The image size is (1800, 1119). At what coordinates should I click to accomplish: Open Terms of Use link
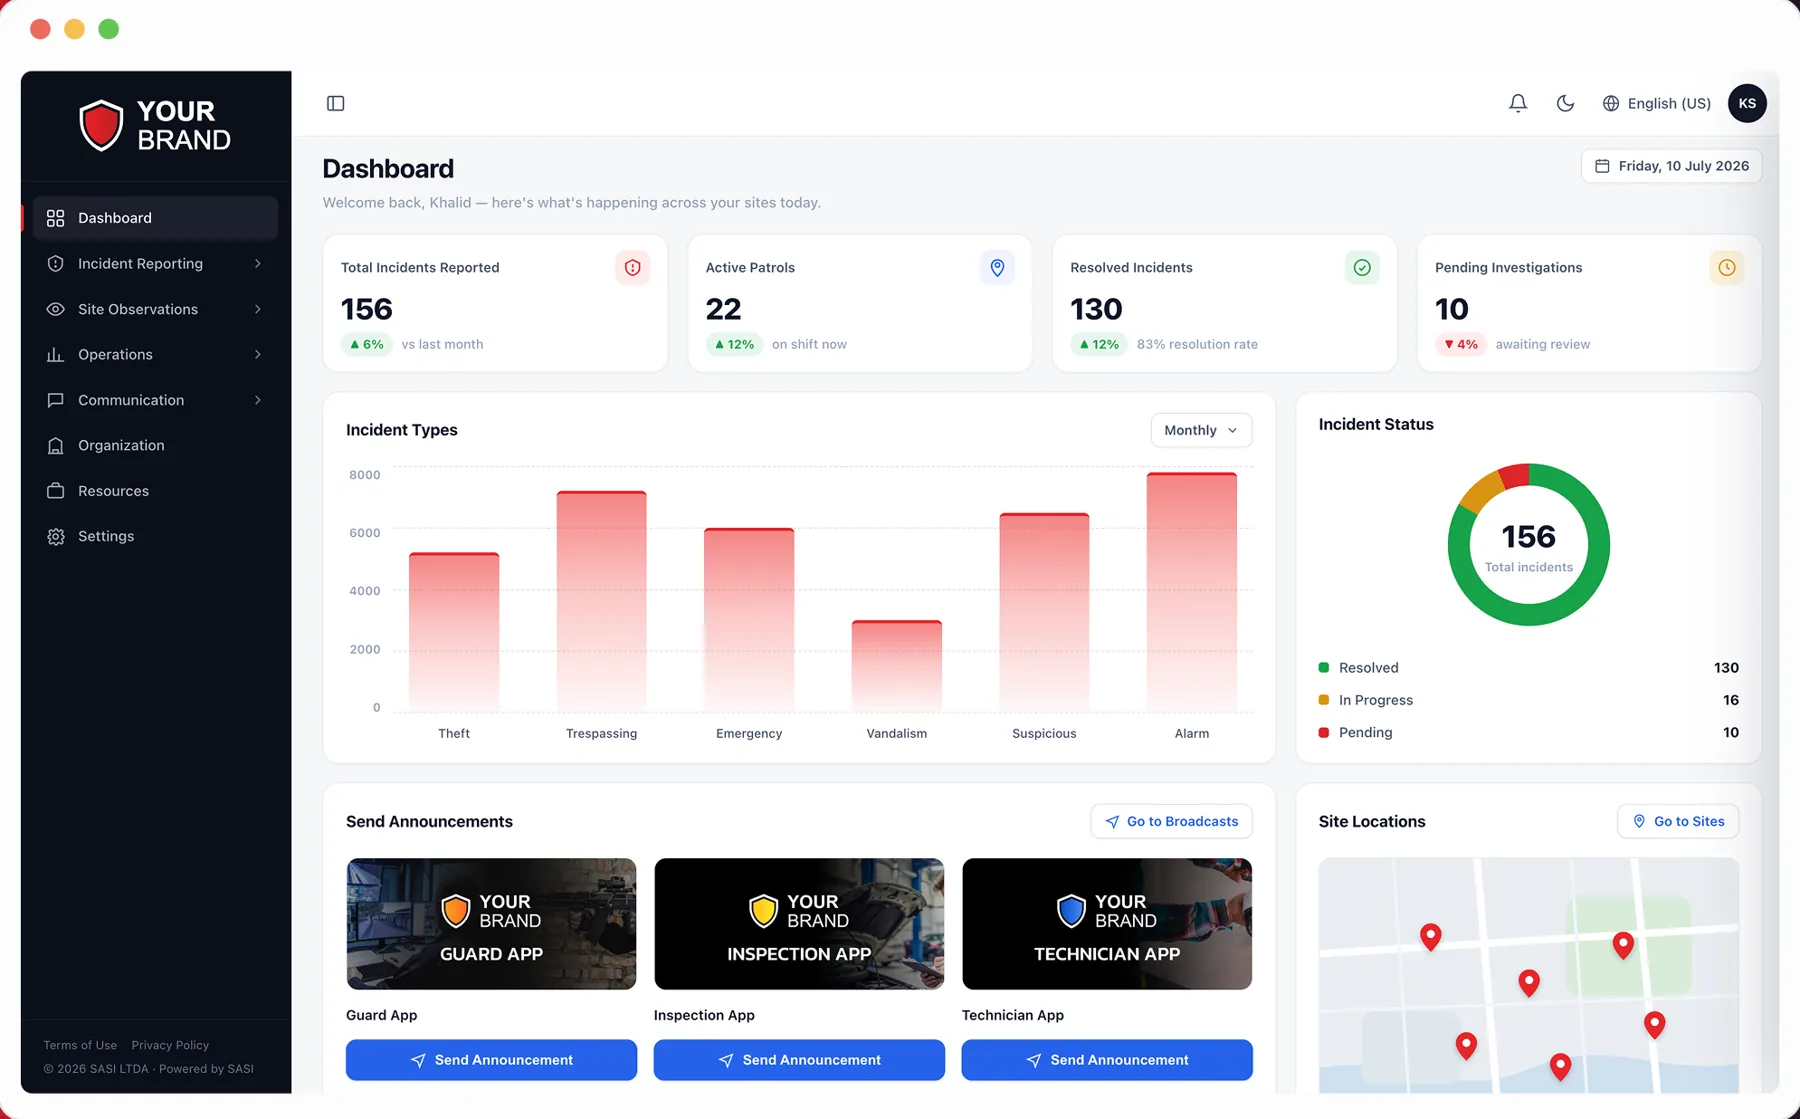point(80,1045)
